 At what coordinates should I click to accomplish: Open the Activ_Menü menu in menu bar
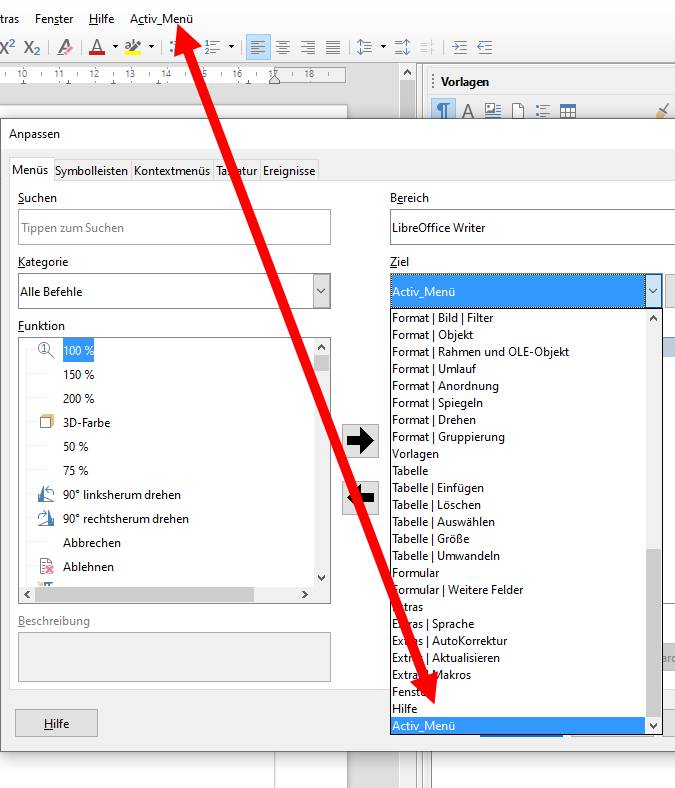pyautogui.click(x=161, y=19)
